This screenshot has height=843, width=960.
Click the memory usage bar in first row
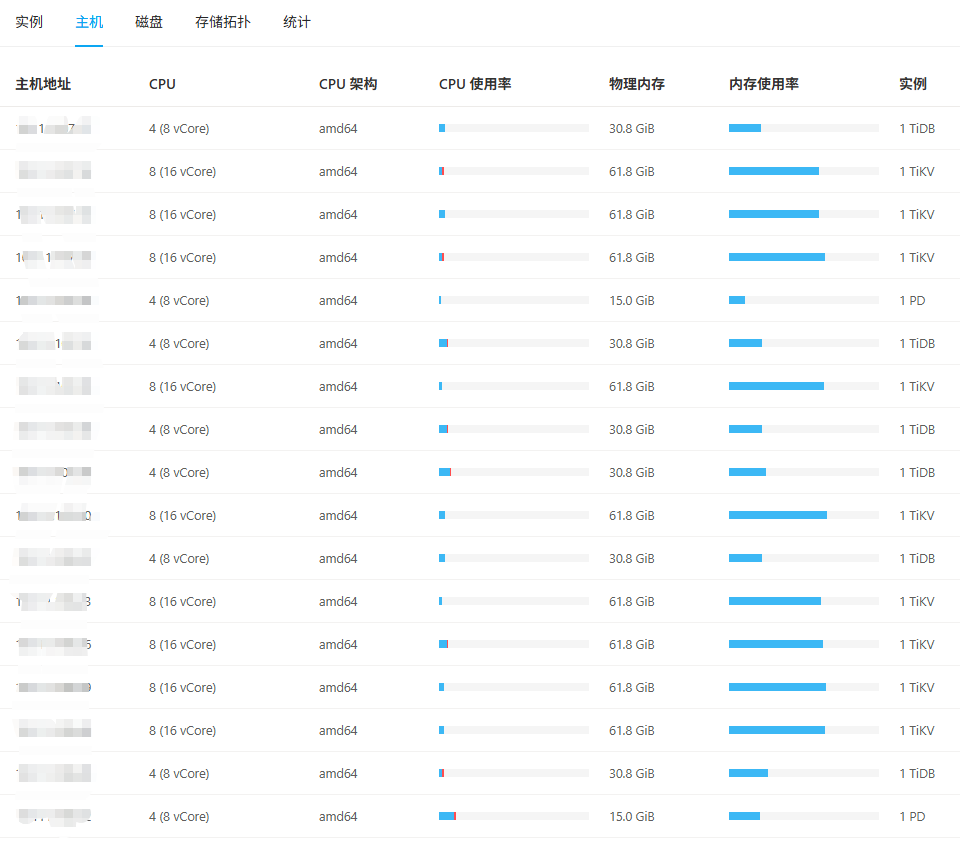click(x=803, y=128)
